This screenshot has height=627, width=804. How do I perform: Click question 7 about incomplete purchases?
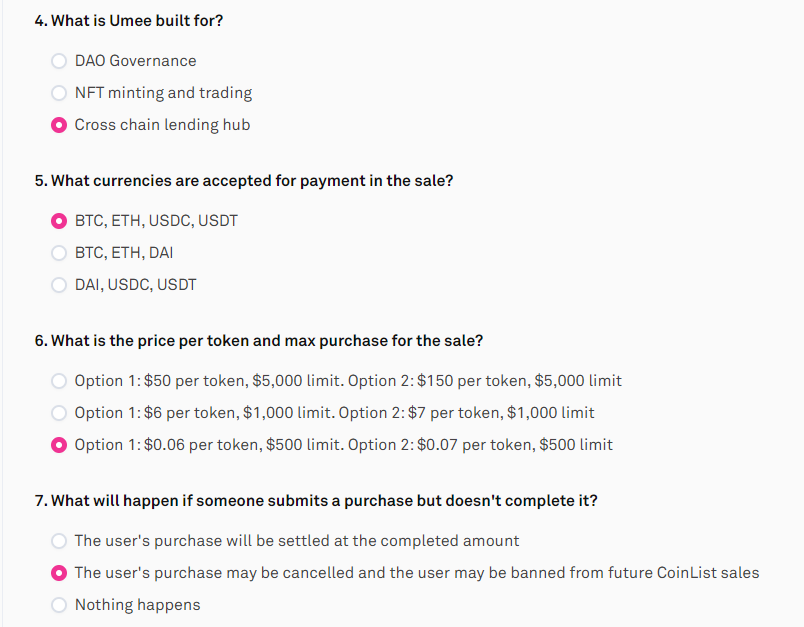click(x=316, y=501)
